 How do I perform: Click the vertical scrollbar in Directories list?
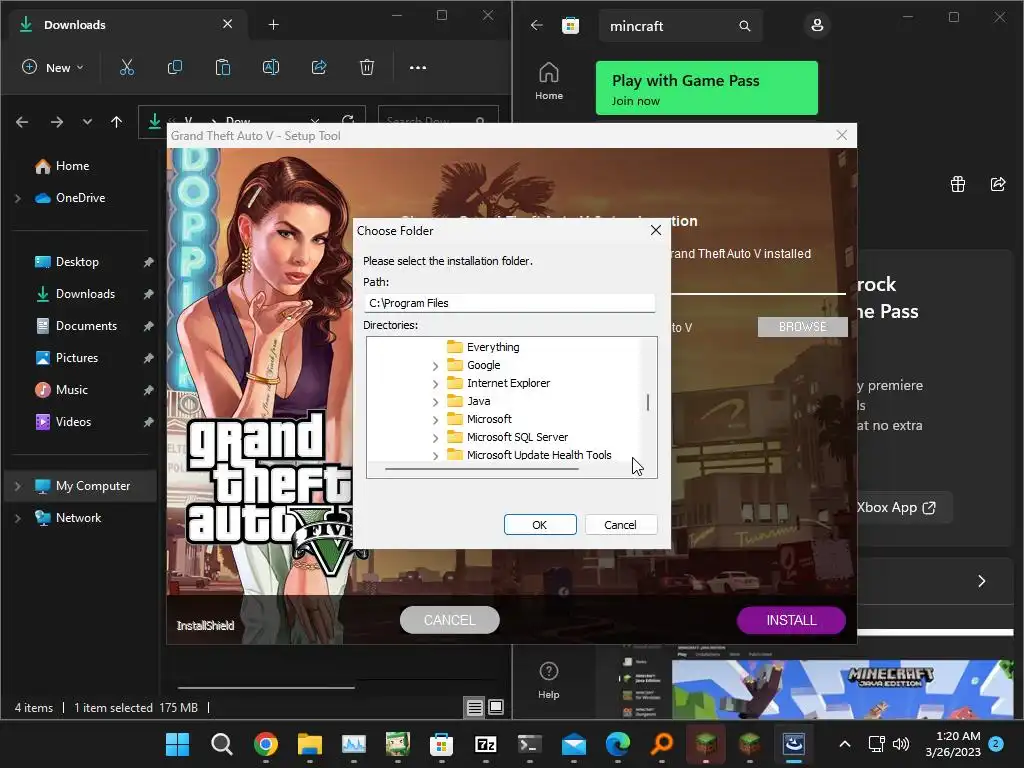click(x=648, y=401)
